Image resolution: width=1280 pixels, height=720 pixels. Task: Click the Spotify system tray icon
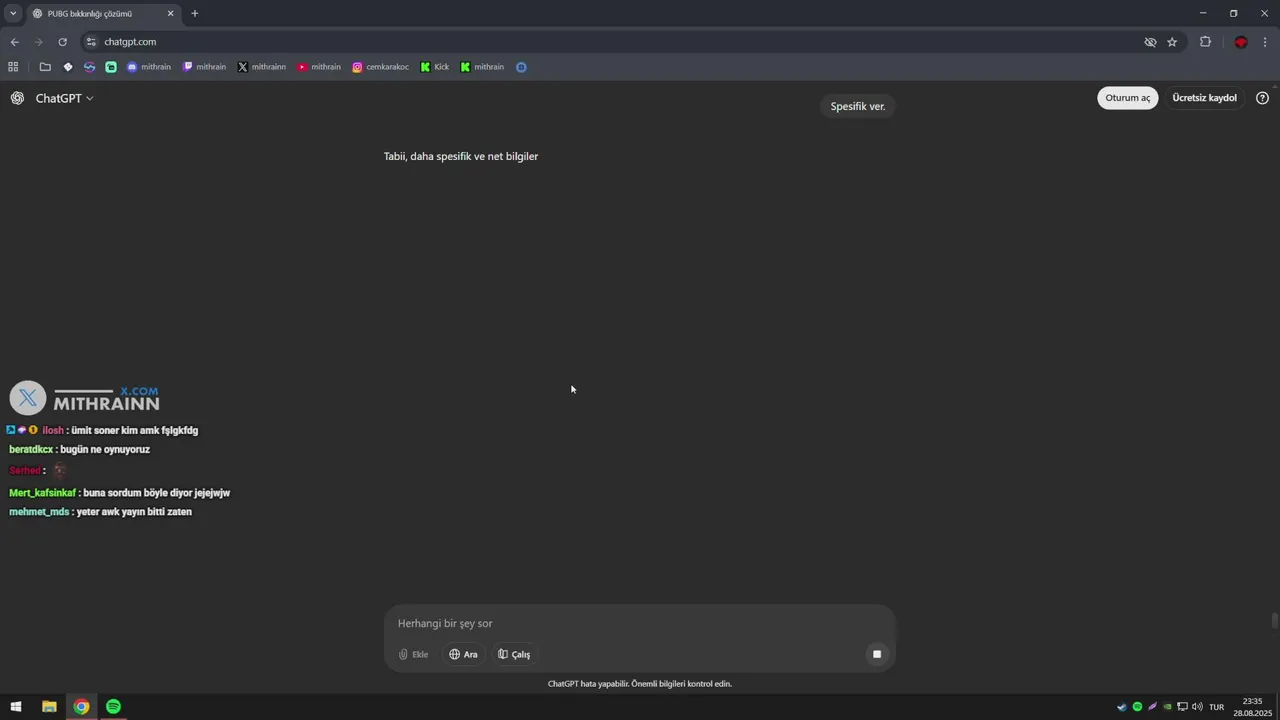point(1137,707)
